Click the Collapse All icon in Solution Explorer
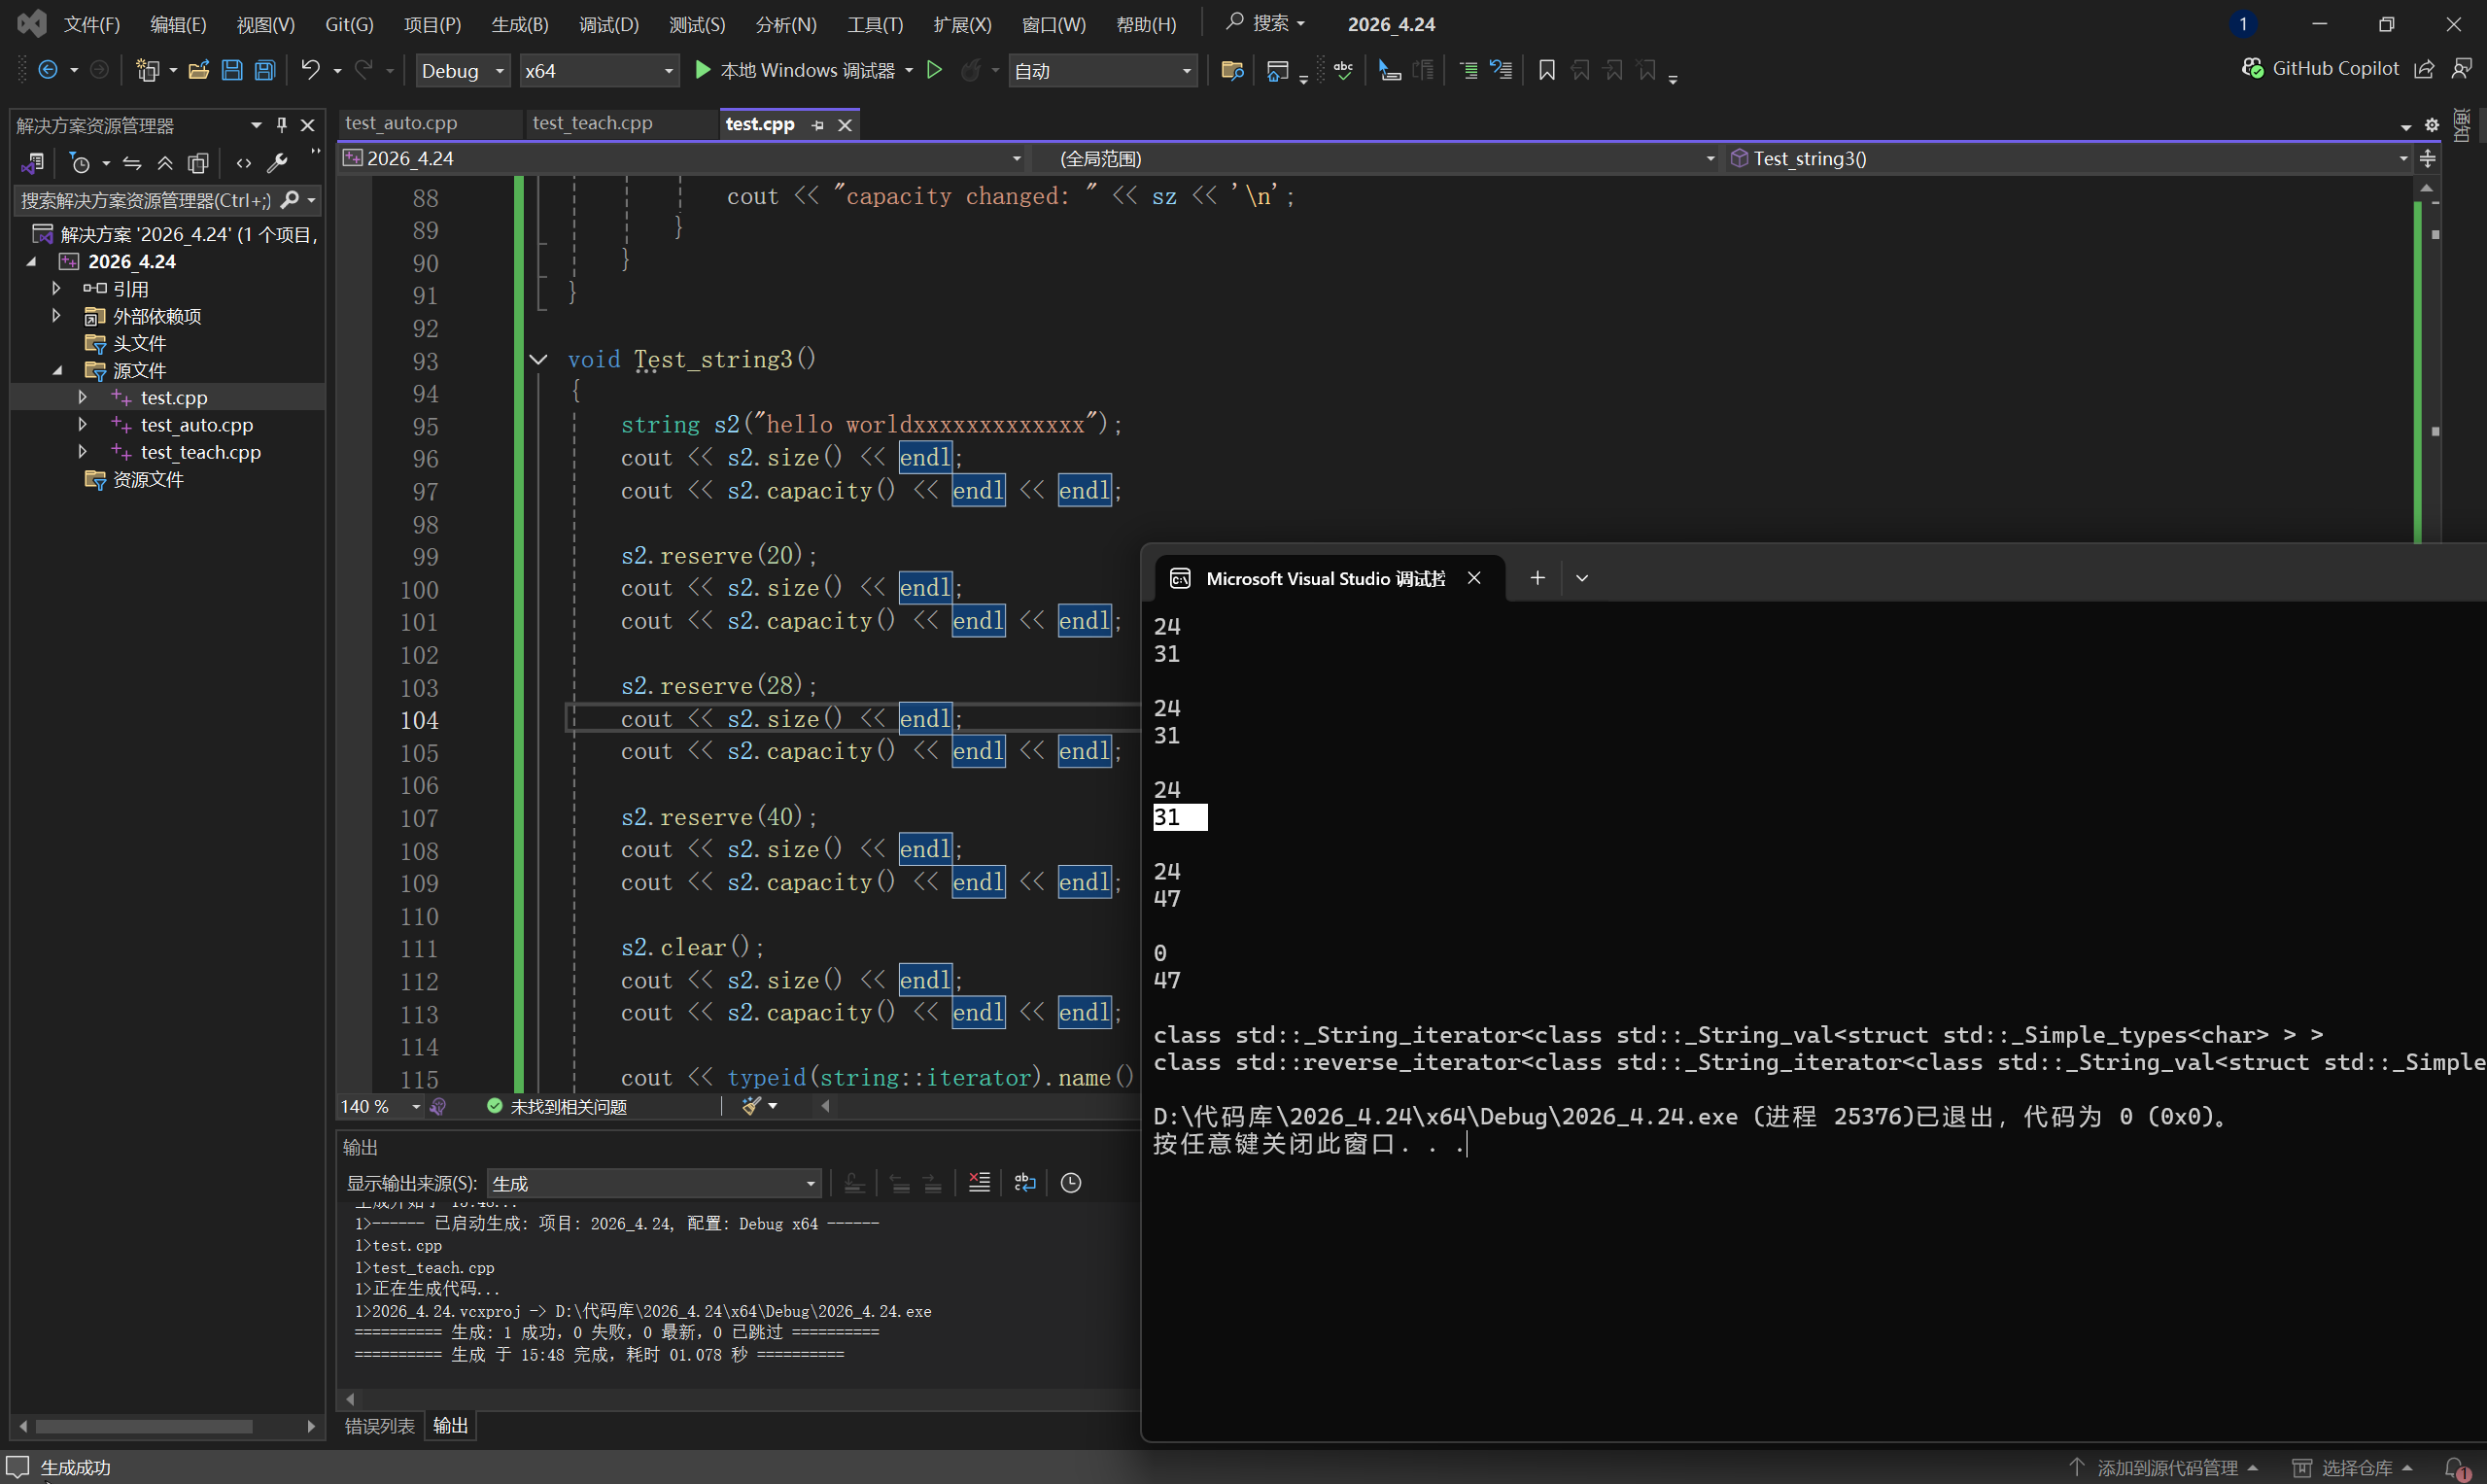 click(x=165, y=163)
